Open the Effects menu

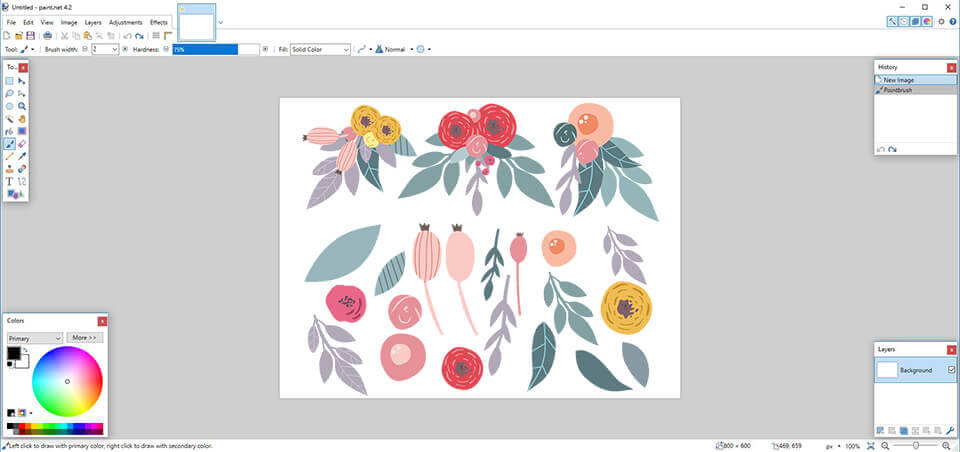(x=159, y=22)
